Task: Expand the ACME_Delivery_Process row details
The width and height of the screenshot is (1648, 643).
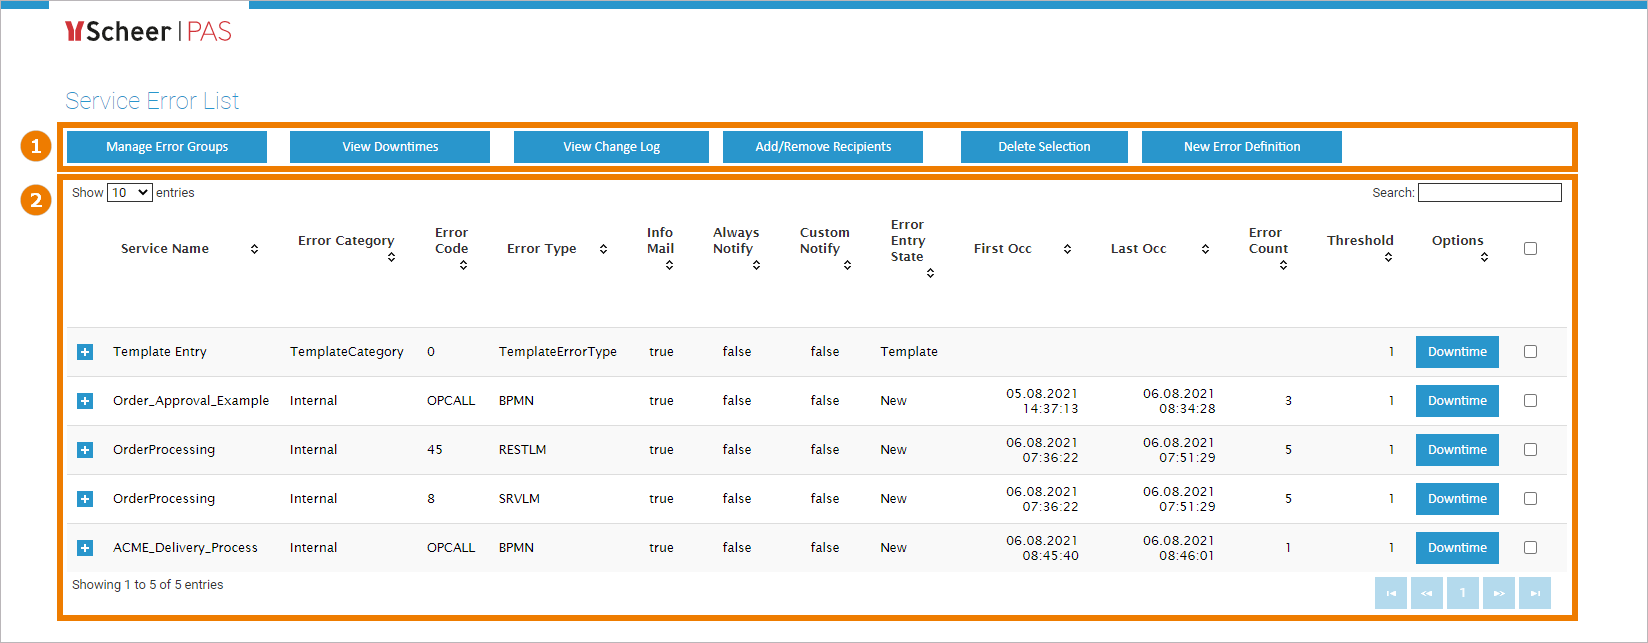Action: click(85, 548)
